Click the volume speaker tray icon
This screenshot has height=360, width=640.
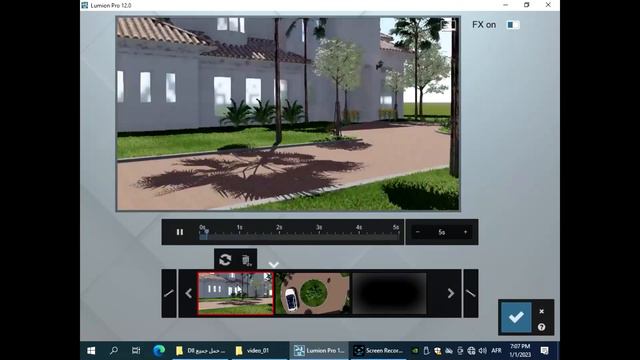click(482, 351)
